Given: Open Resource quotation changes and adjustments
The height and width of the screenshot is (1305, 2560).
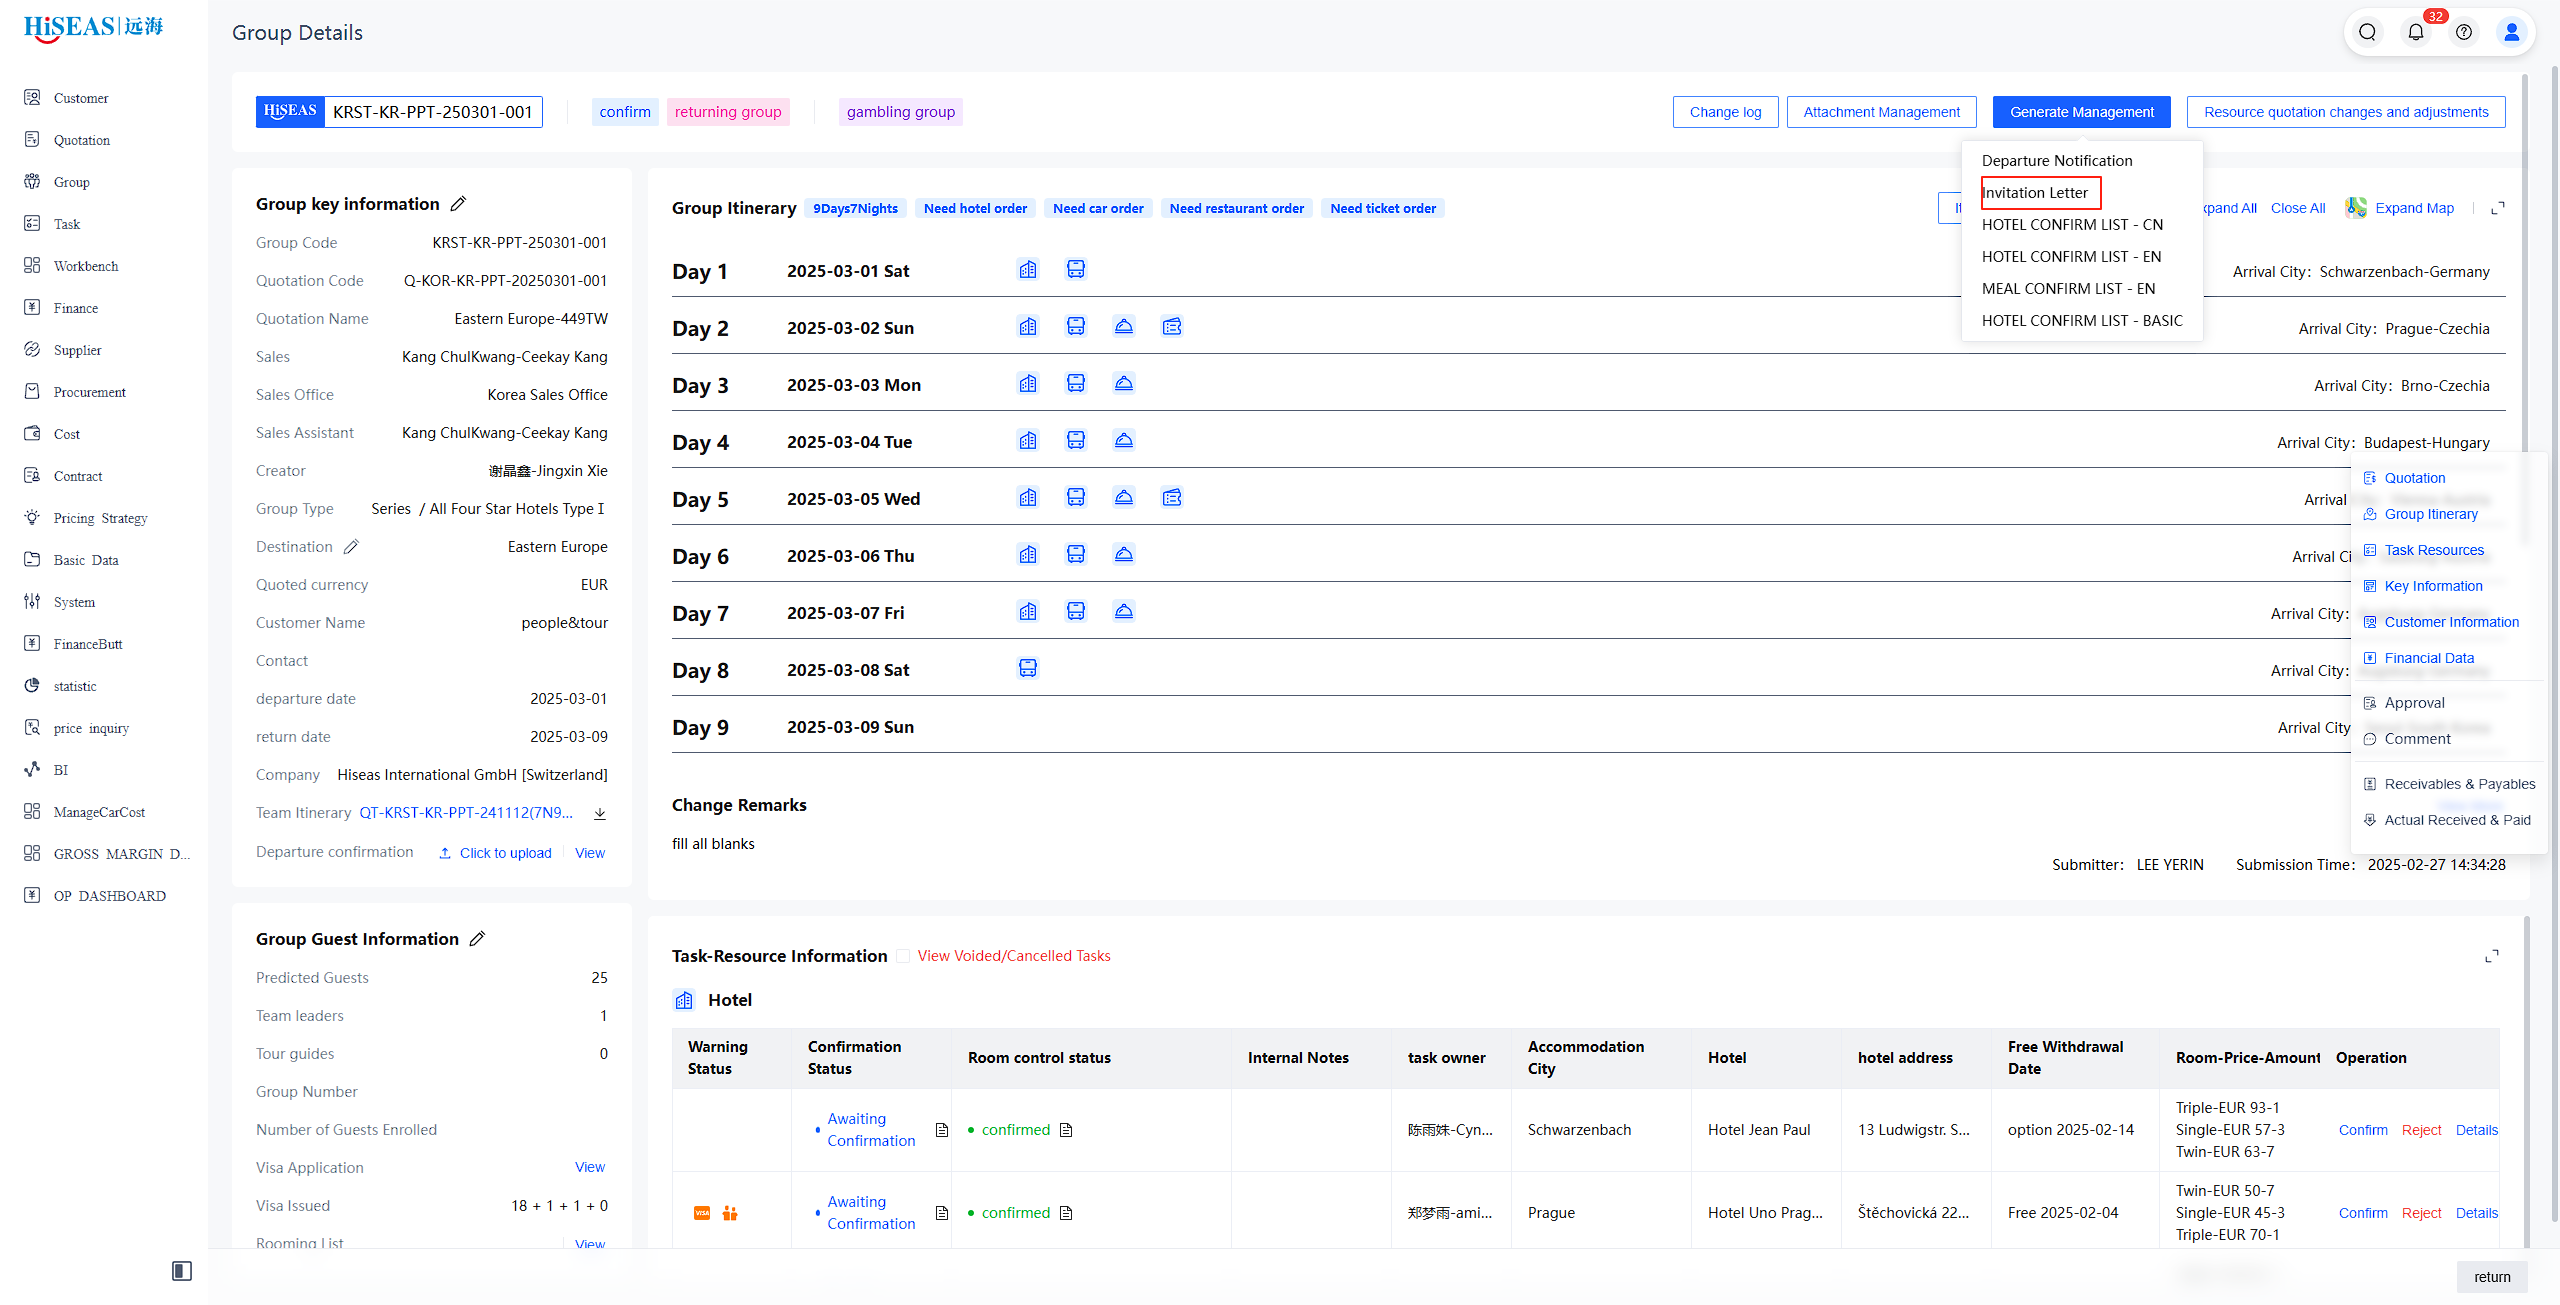Looking at the screenshot, I should 2345,112.
